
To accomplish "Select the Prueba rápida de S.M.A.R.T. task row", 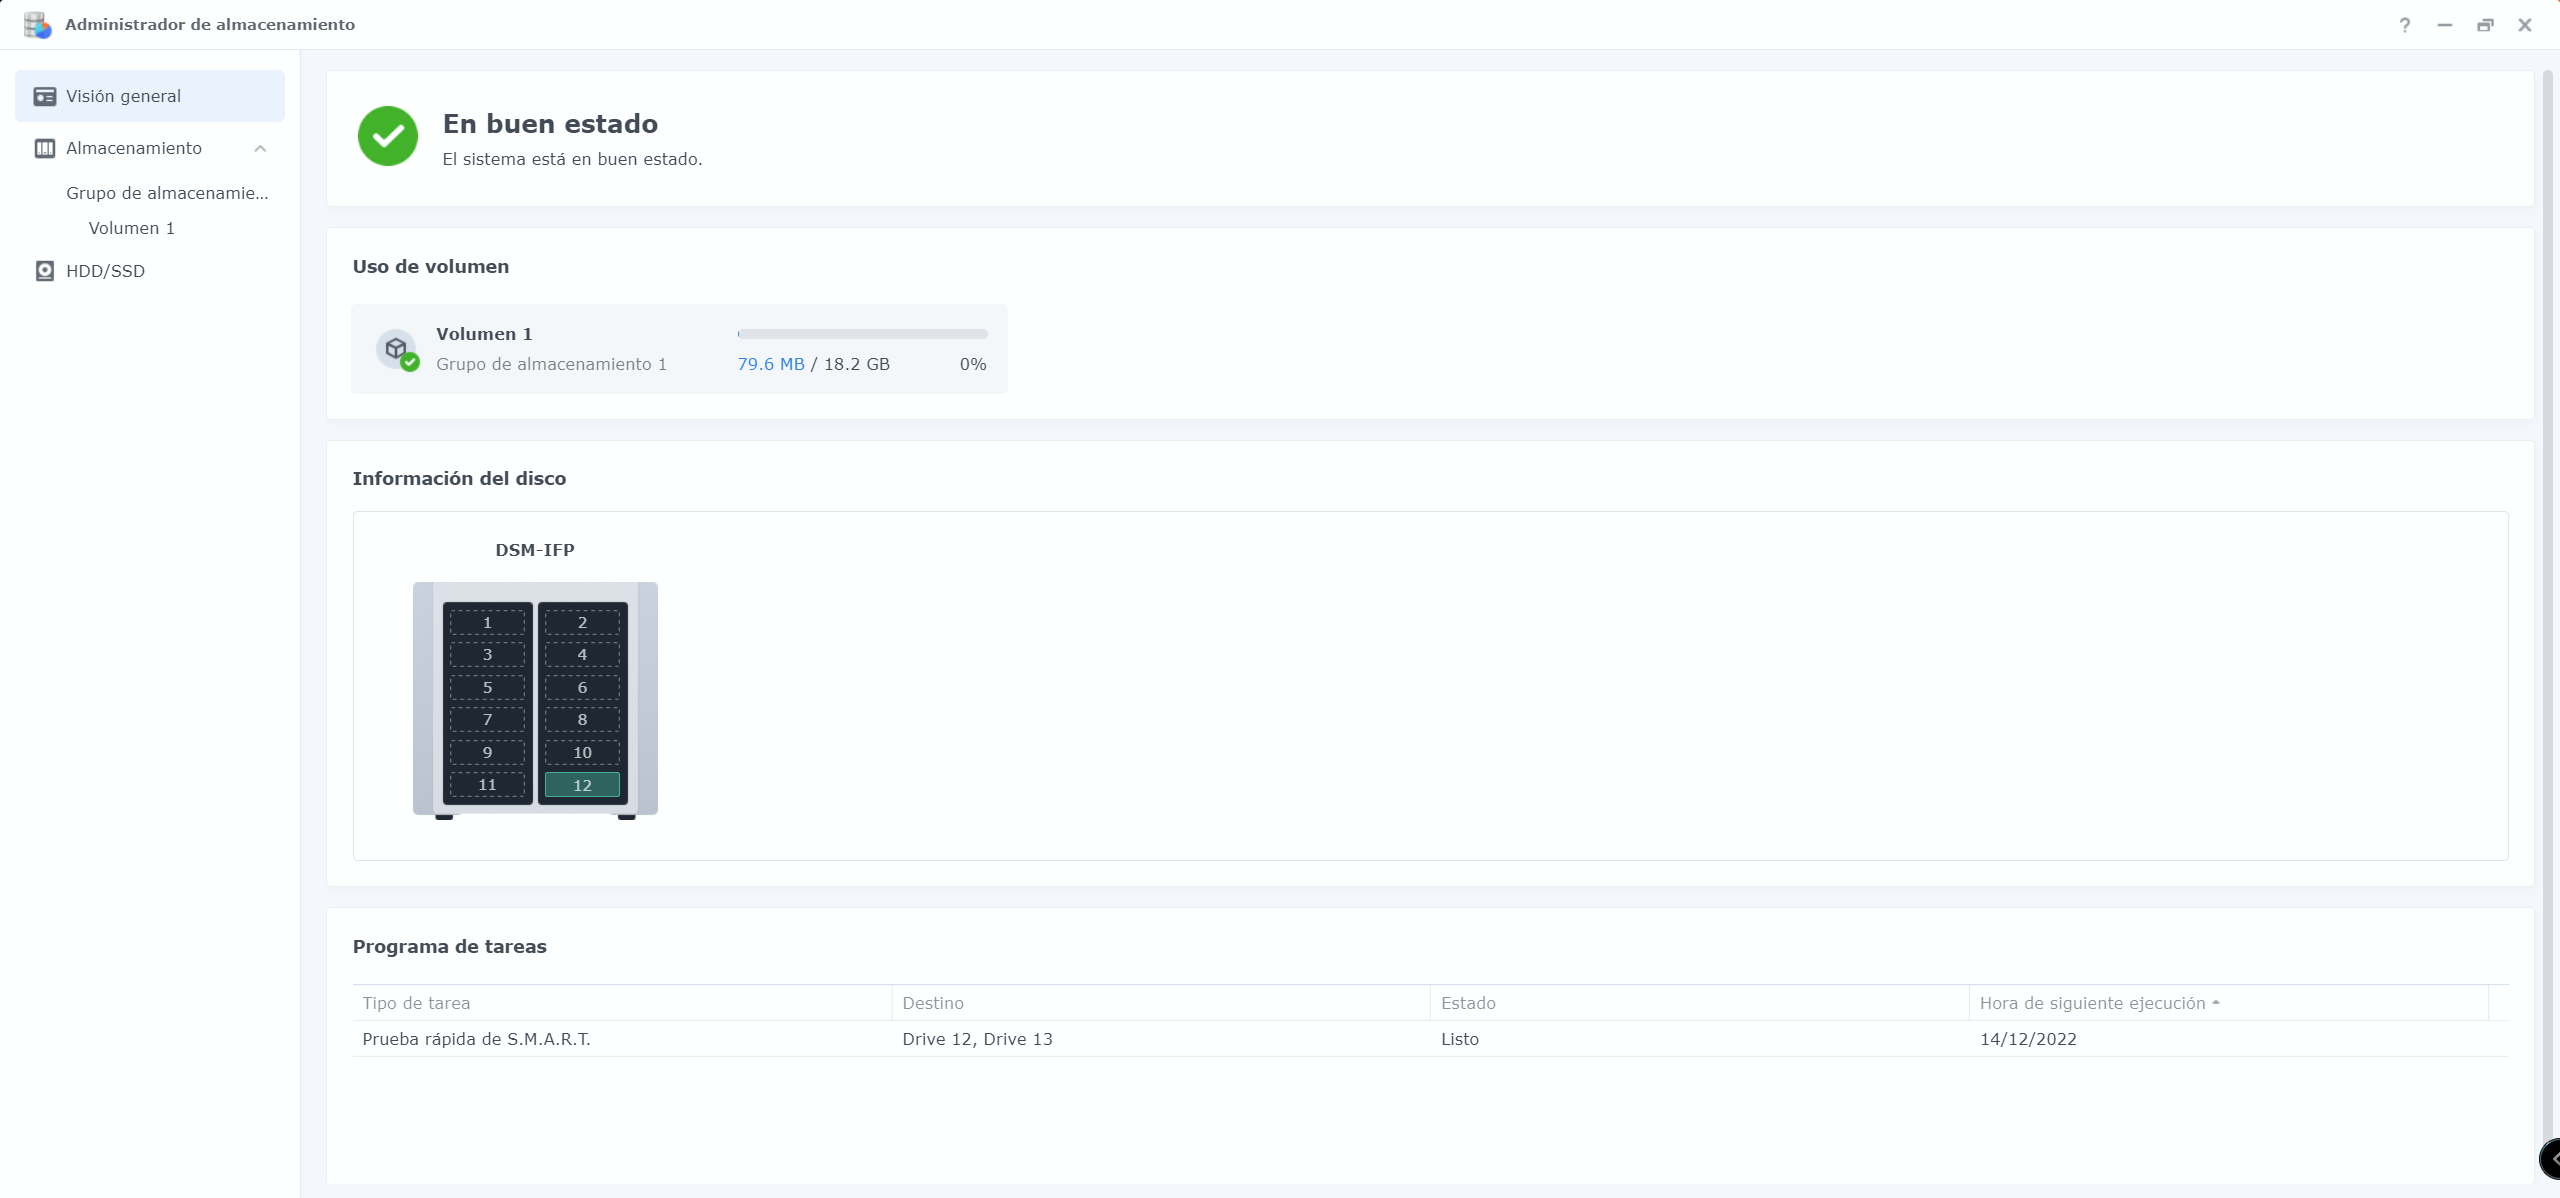I will click(x=476, y=1039).
